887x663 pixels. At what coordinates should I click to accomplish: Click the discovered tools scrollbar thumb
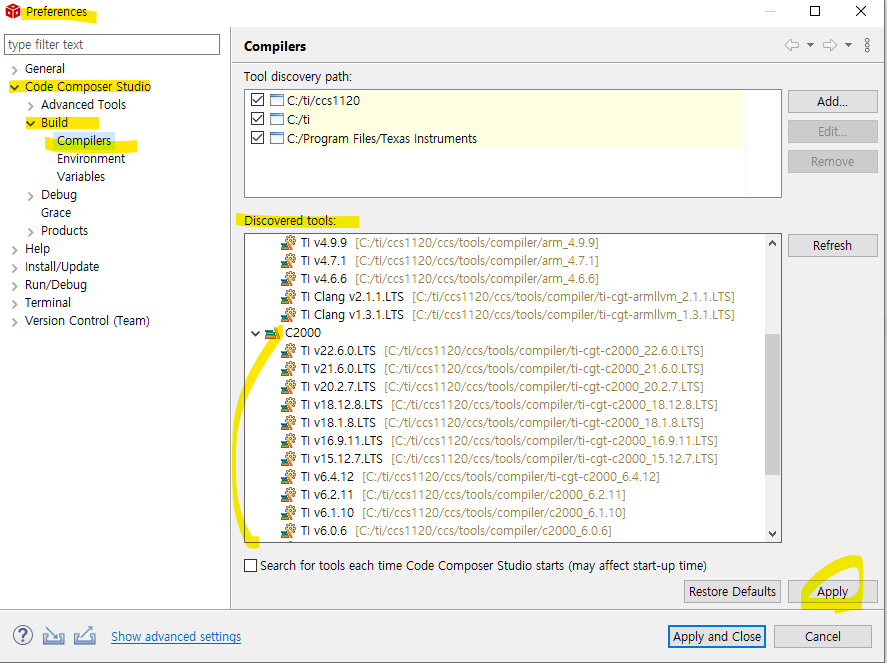tap(772, 404)
